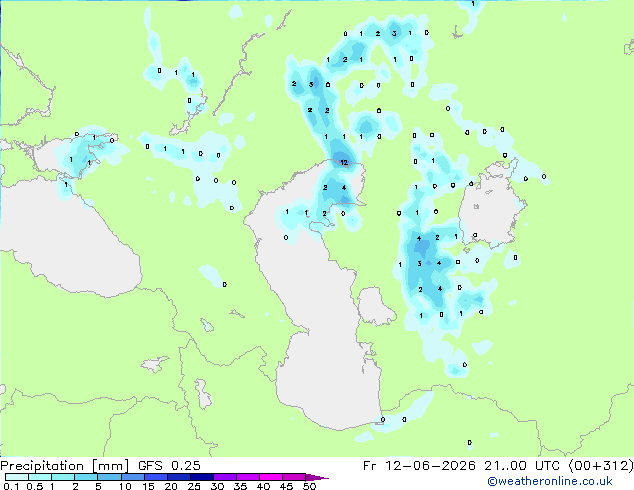Click the '10' legend scale label
The height and width of the screenshot is (490, 634).
125,486
